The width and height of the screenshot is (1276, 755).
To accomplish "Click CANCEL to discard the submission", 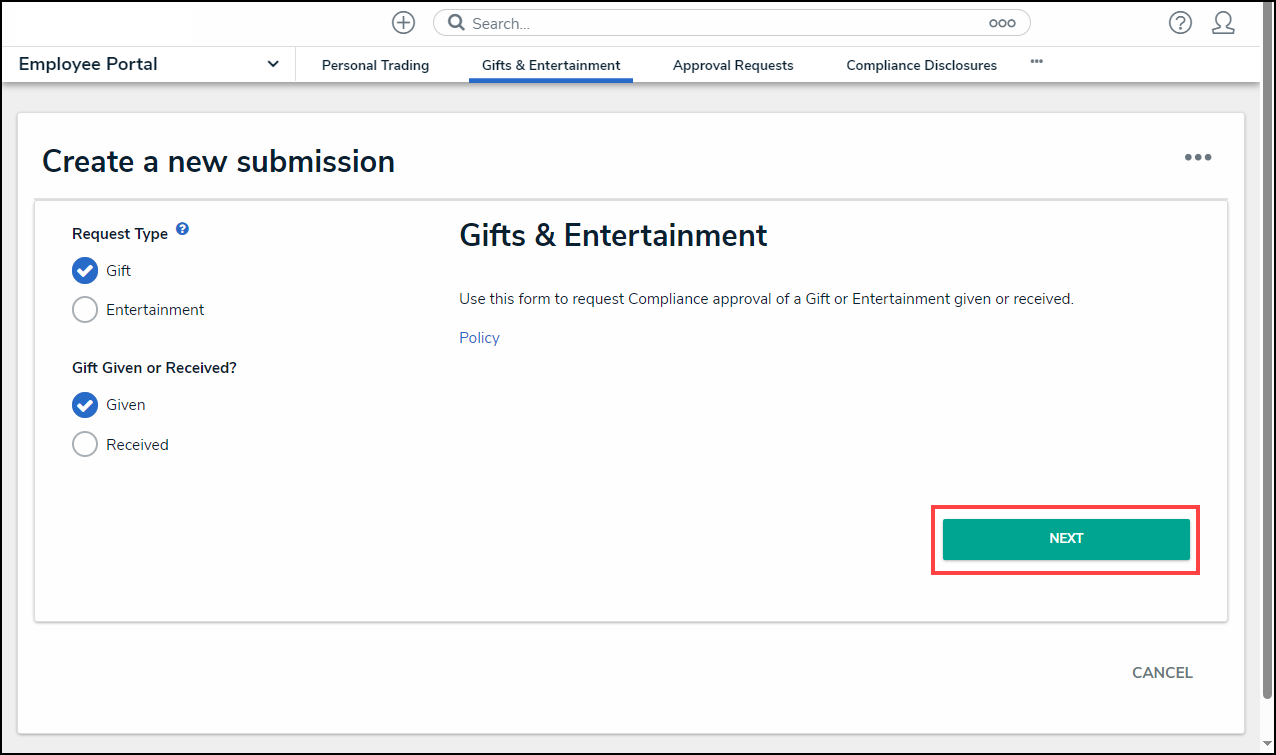I will click(1162, 673).
